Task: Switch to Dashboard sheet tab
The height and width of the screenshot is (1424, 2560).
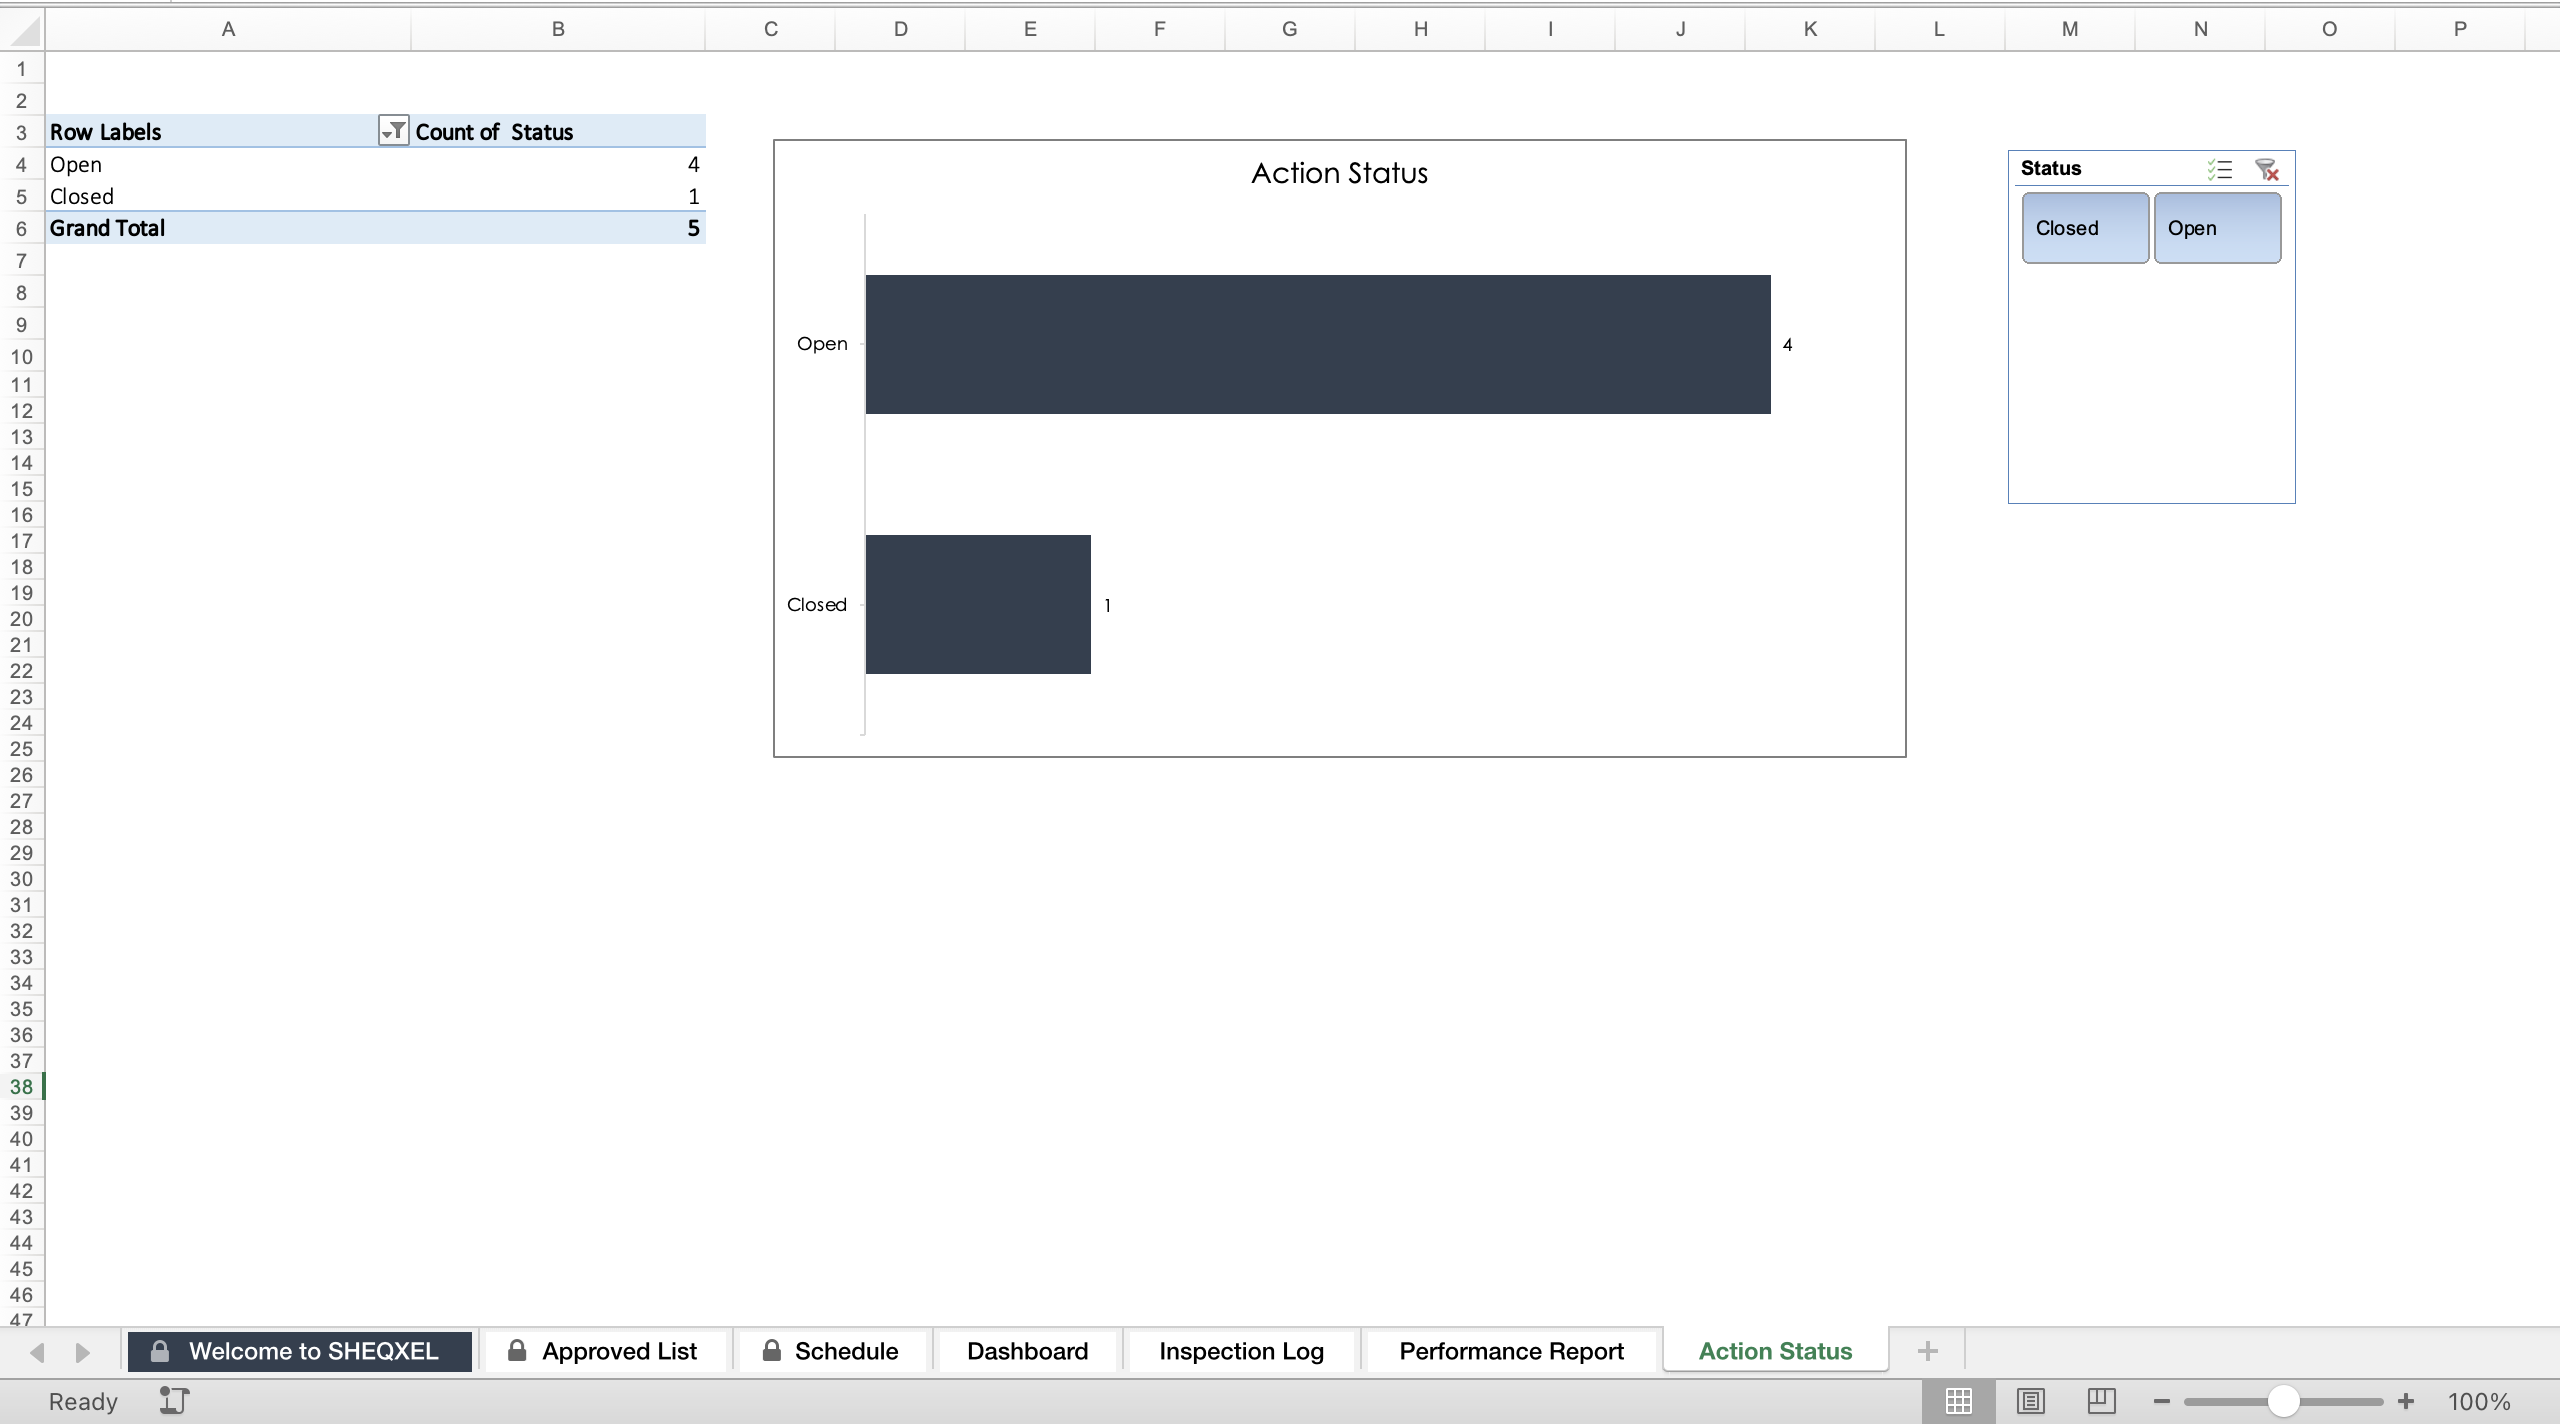Action: [1027, 1351]
